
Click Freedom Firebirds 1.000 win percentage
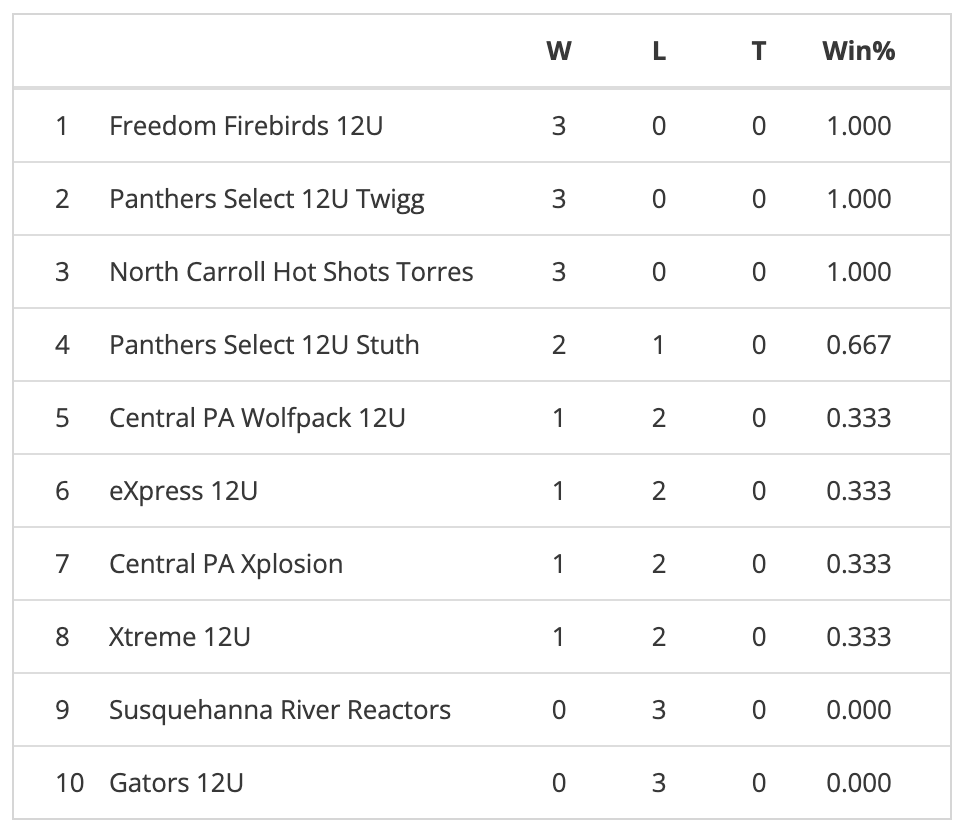pos(858,126)
